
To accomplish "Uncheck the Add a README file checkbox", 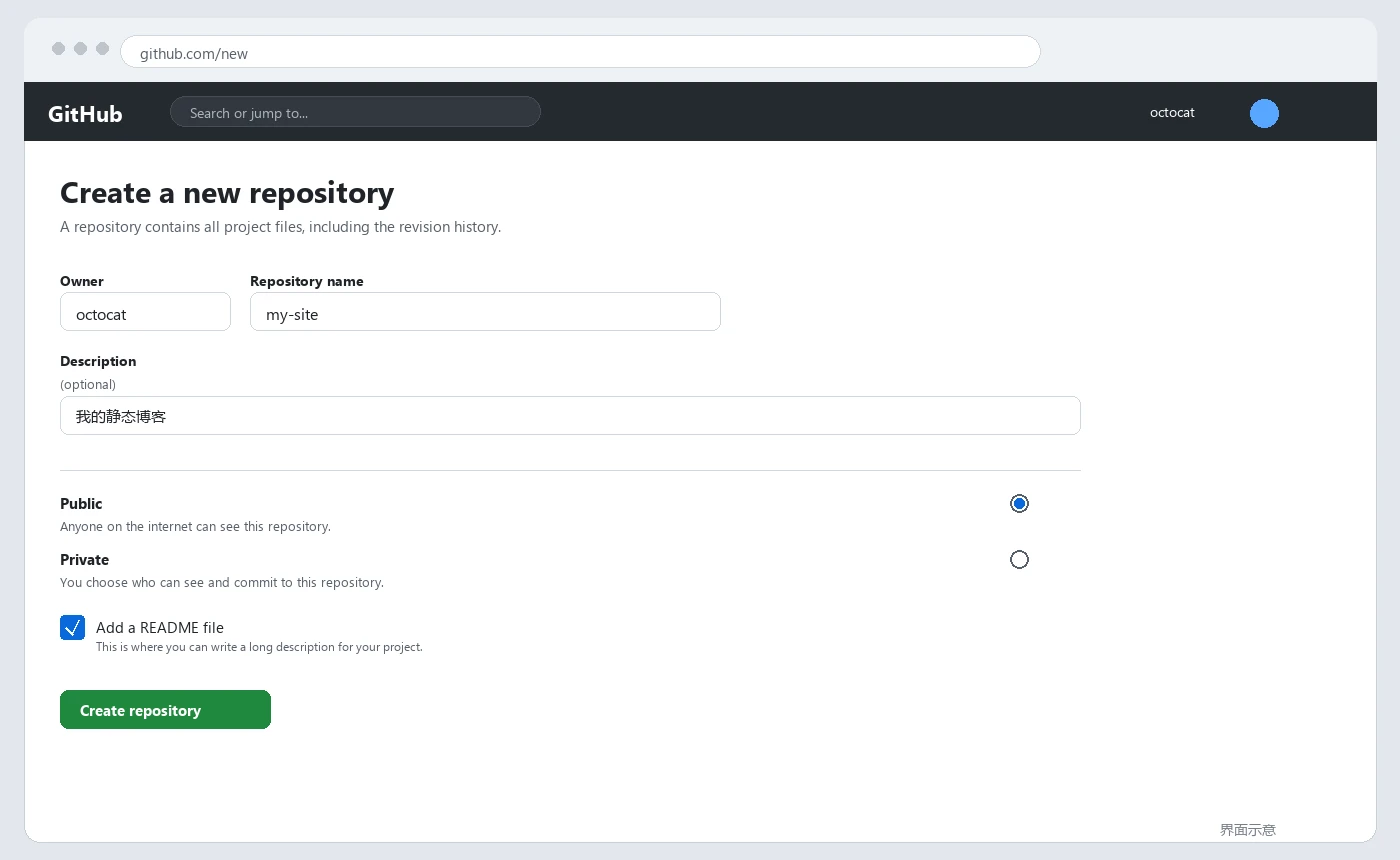I will click(x=72, y=627).
